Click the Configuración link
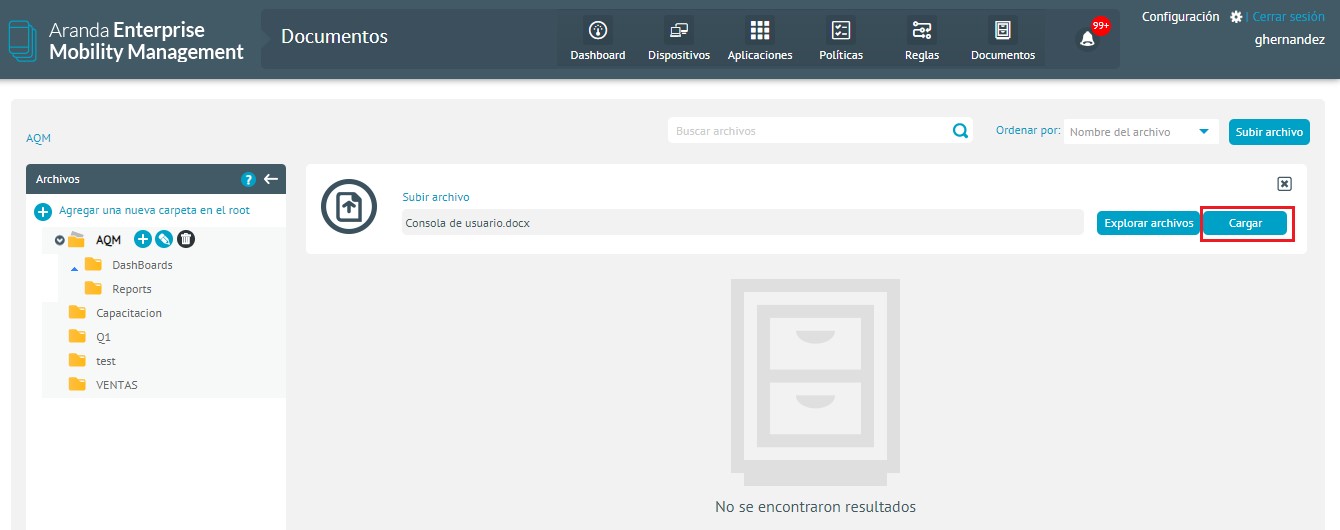This screenshot has height=530, width=1340. pyautogui.click(x=1180, y=17)
